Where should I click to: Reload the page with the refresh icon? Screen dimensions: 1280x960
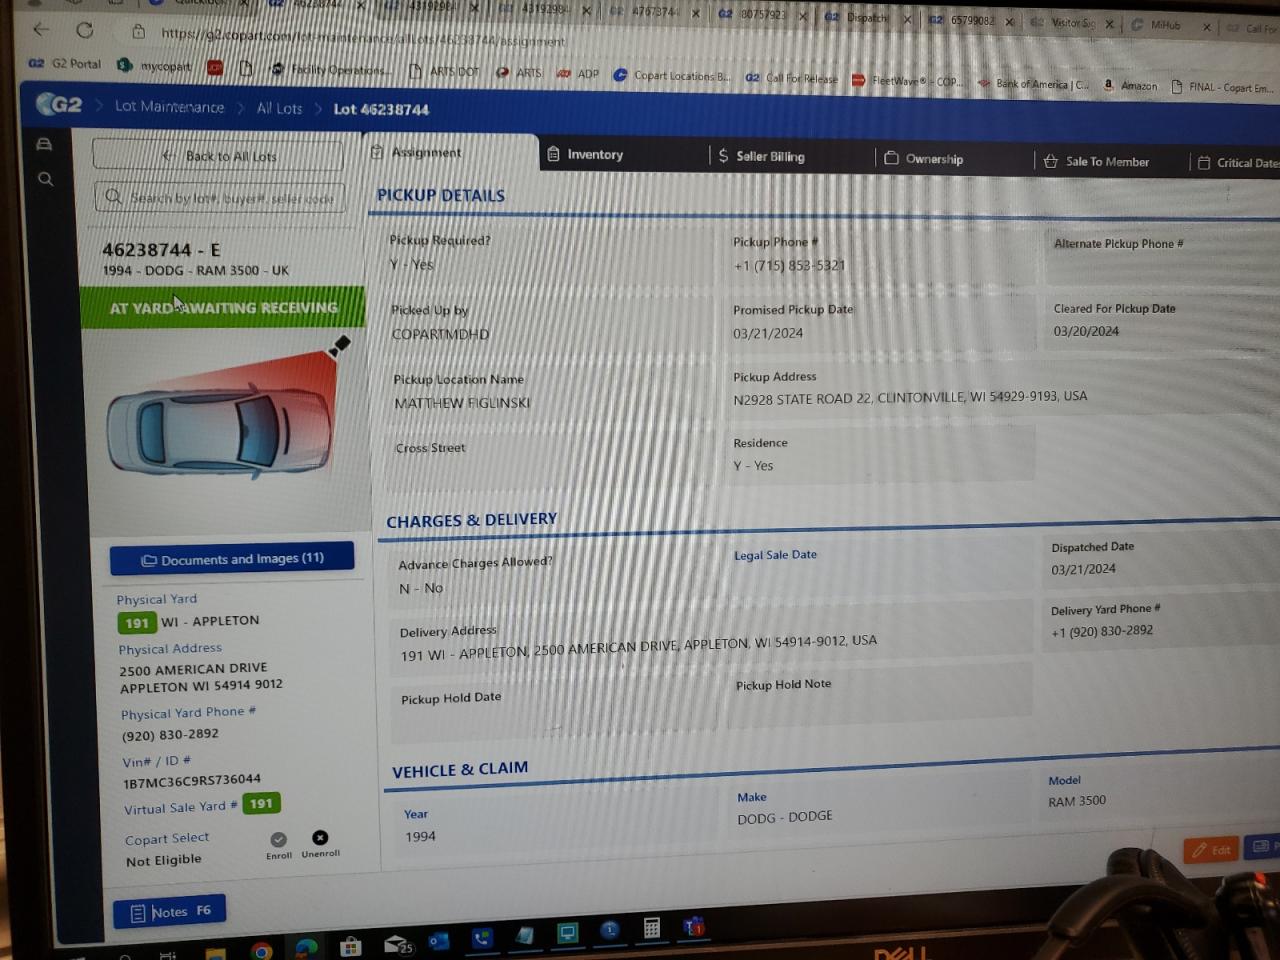tap(85, 30)
